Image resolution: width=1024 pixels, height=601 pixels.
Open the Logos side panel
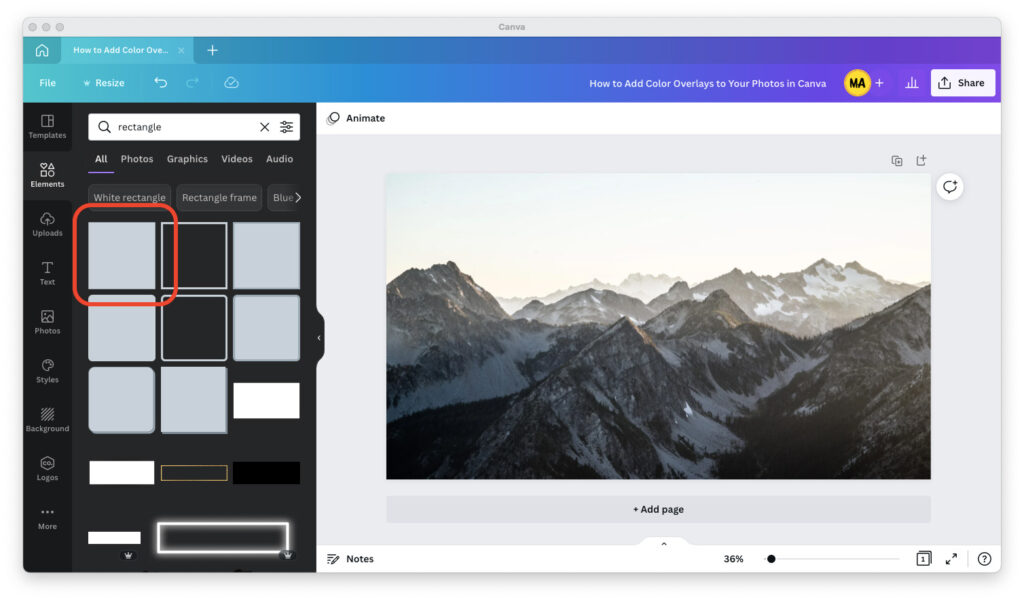click(x=47, y=468)
